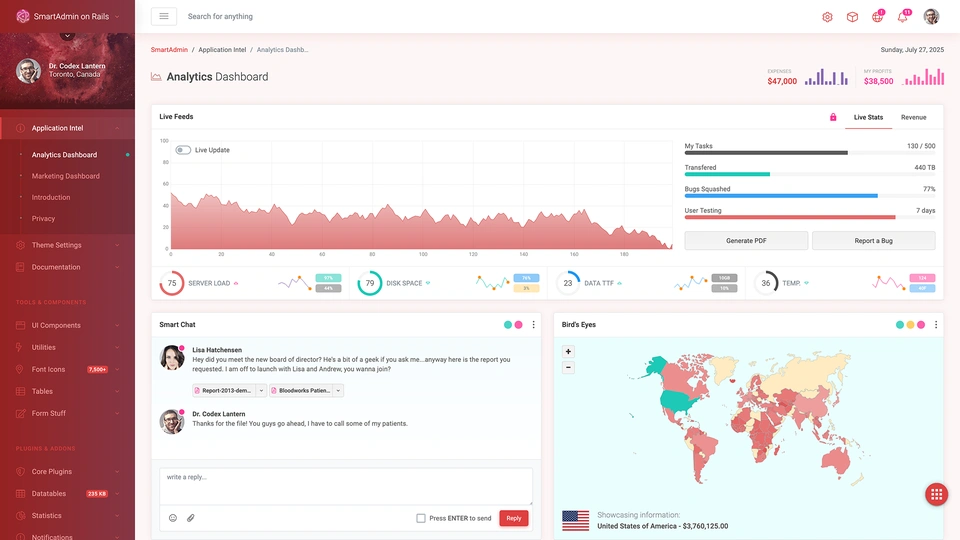
Task: Zoom in on the Bird's Eyes map
Action: 569,351
